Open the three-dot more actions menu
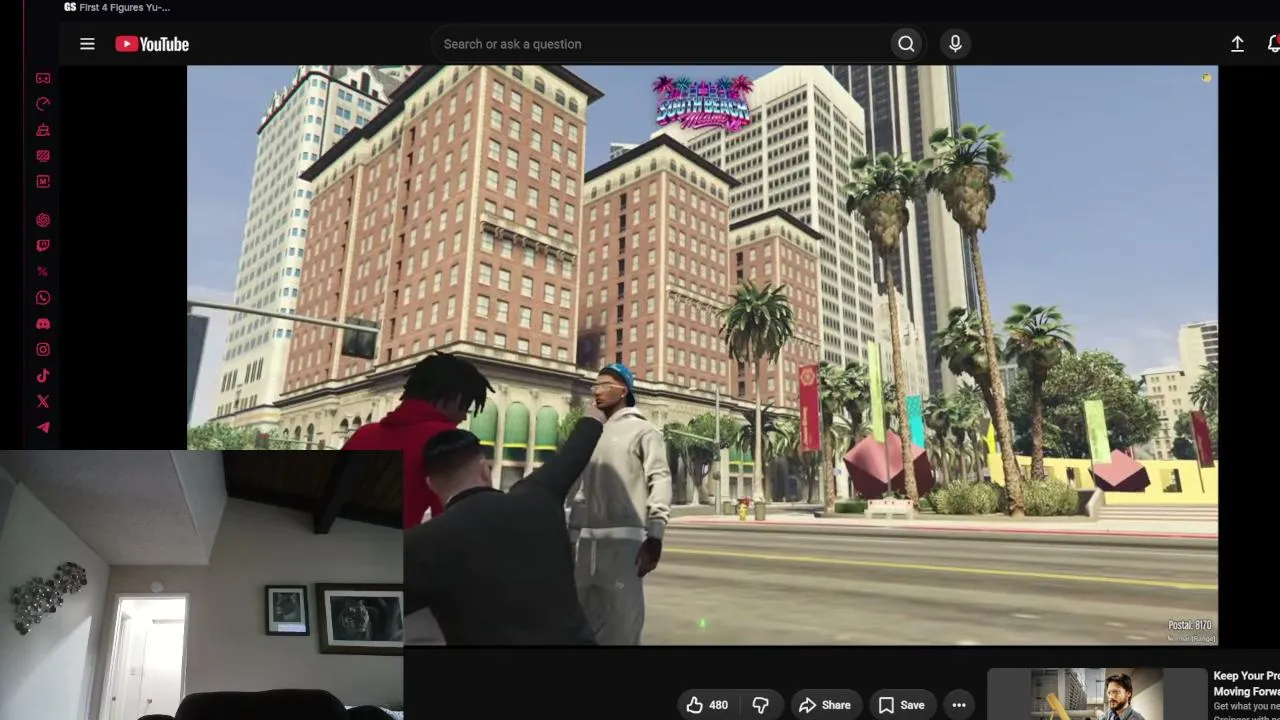Image resolution: width=1280 pixels, height=720 pixels. (959, 705)
